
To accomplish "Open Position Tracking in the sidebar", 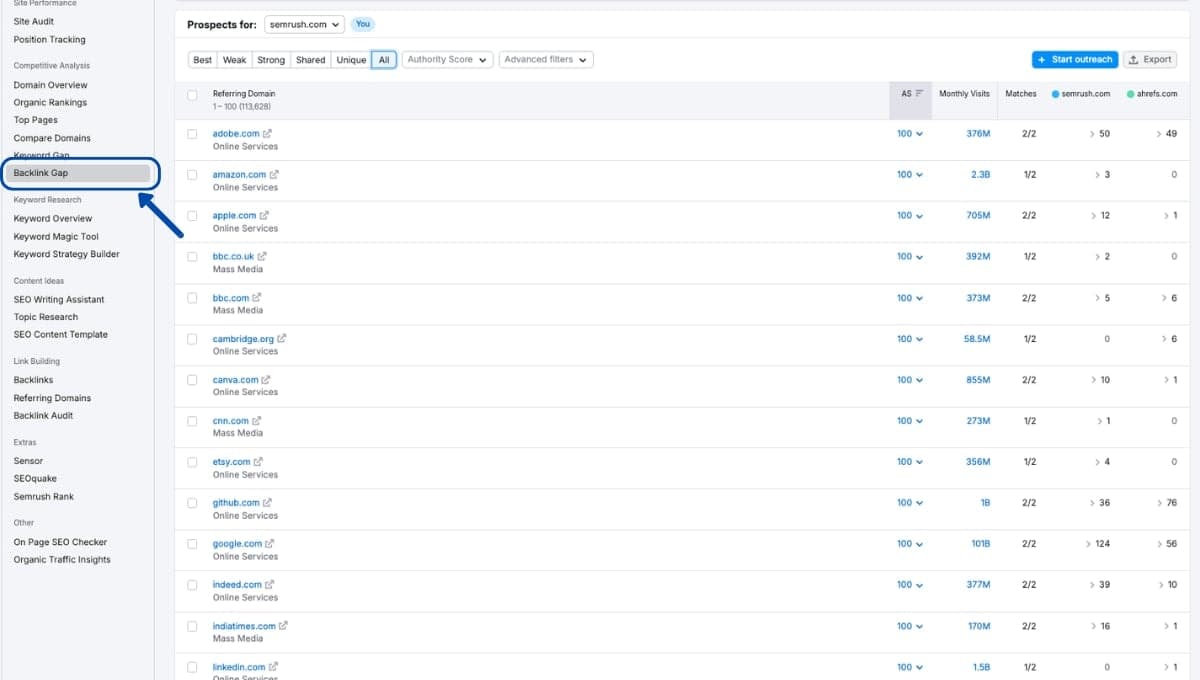I will point(49,40).
